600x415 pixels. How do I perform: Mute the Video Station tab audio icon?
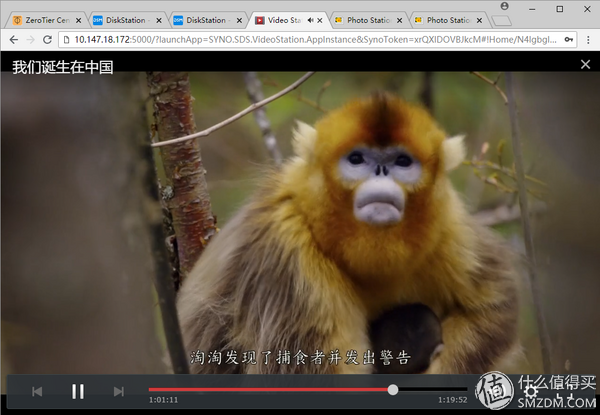310,20
